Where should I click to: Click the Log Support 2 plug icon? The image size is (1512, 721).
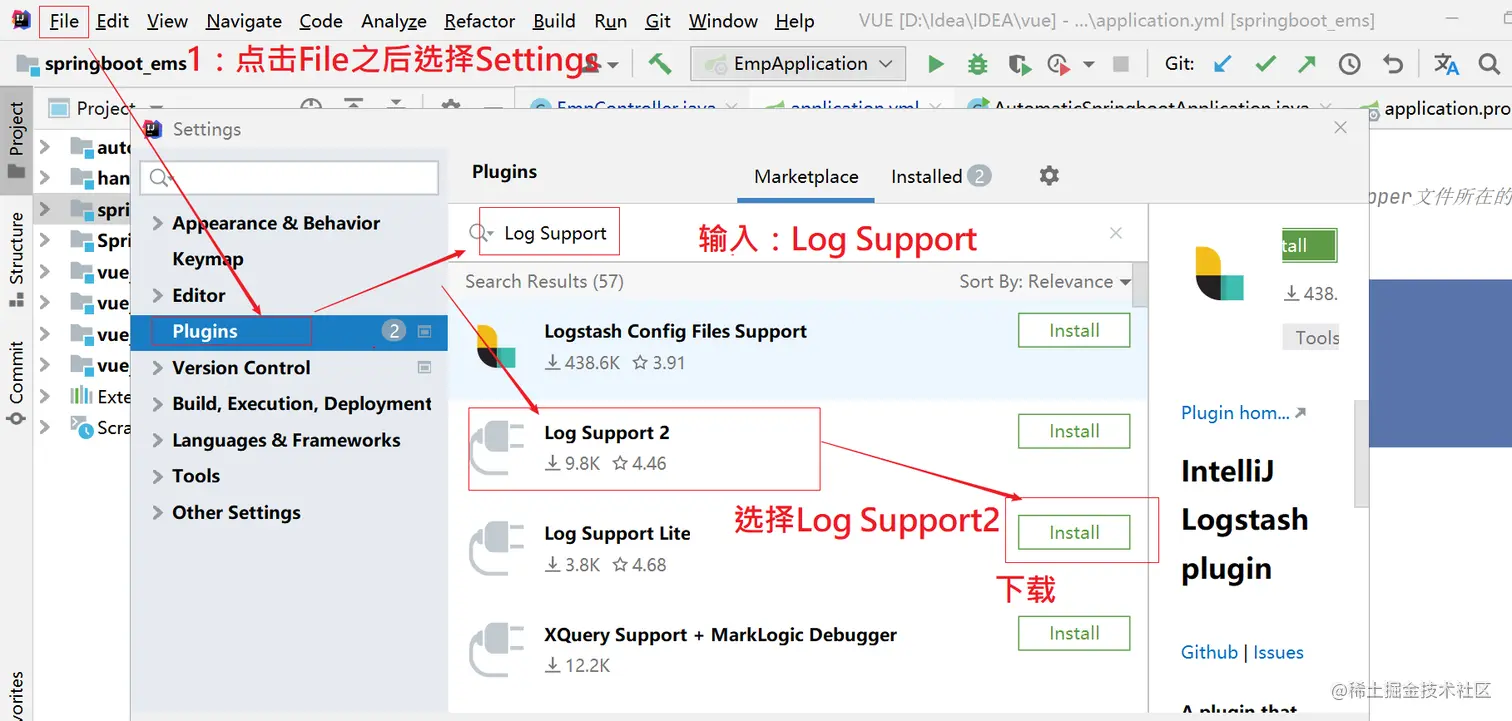pos(497,448)
